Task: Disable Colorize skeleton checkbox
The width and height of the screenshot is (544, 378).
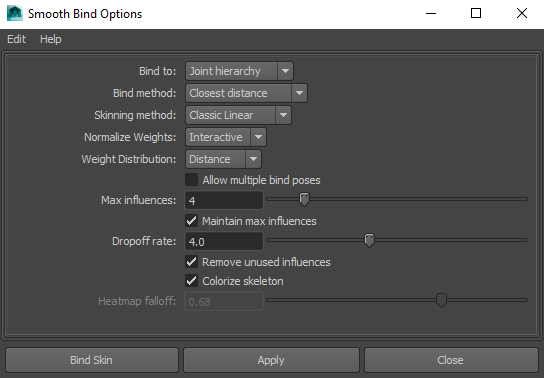Action: point(192,281)
